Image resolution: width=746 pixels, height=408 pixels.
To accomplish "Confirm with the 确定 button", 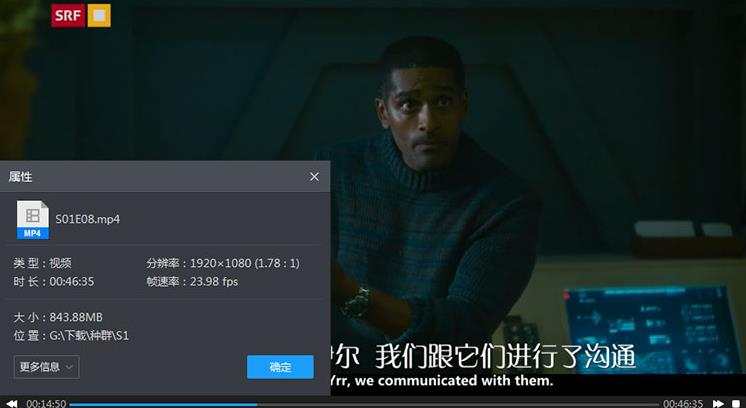I will click(x=280, y=367).
